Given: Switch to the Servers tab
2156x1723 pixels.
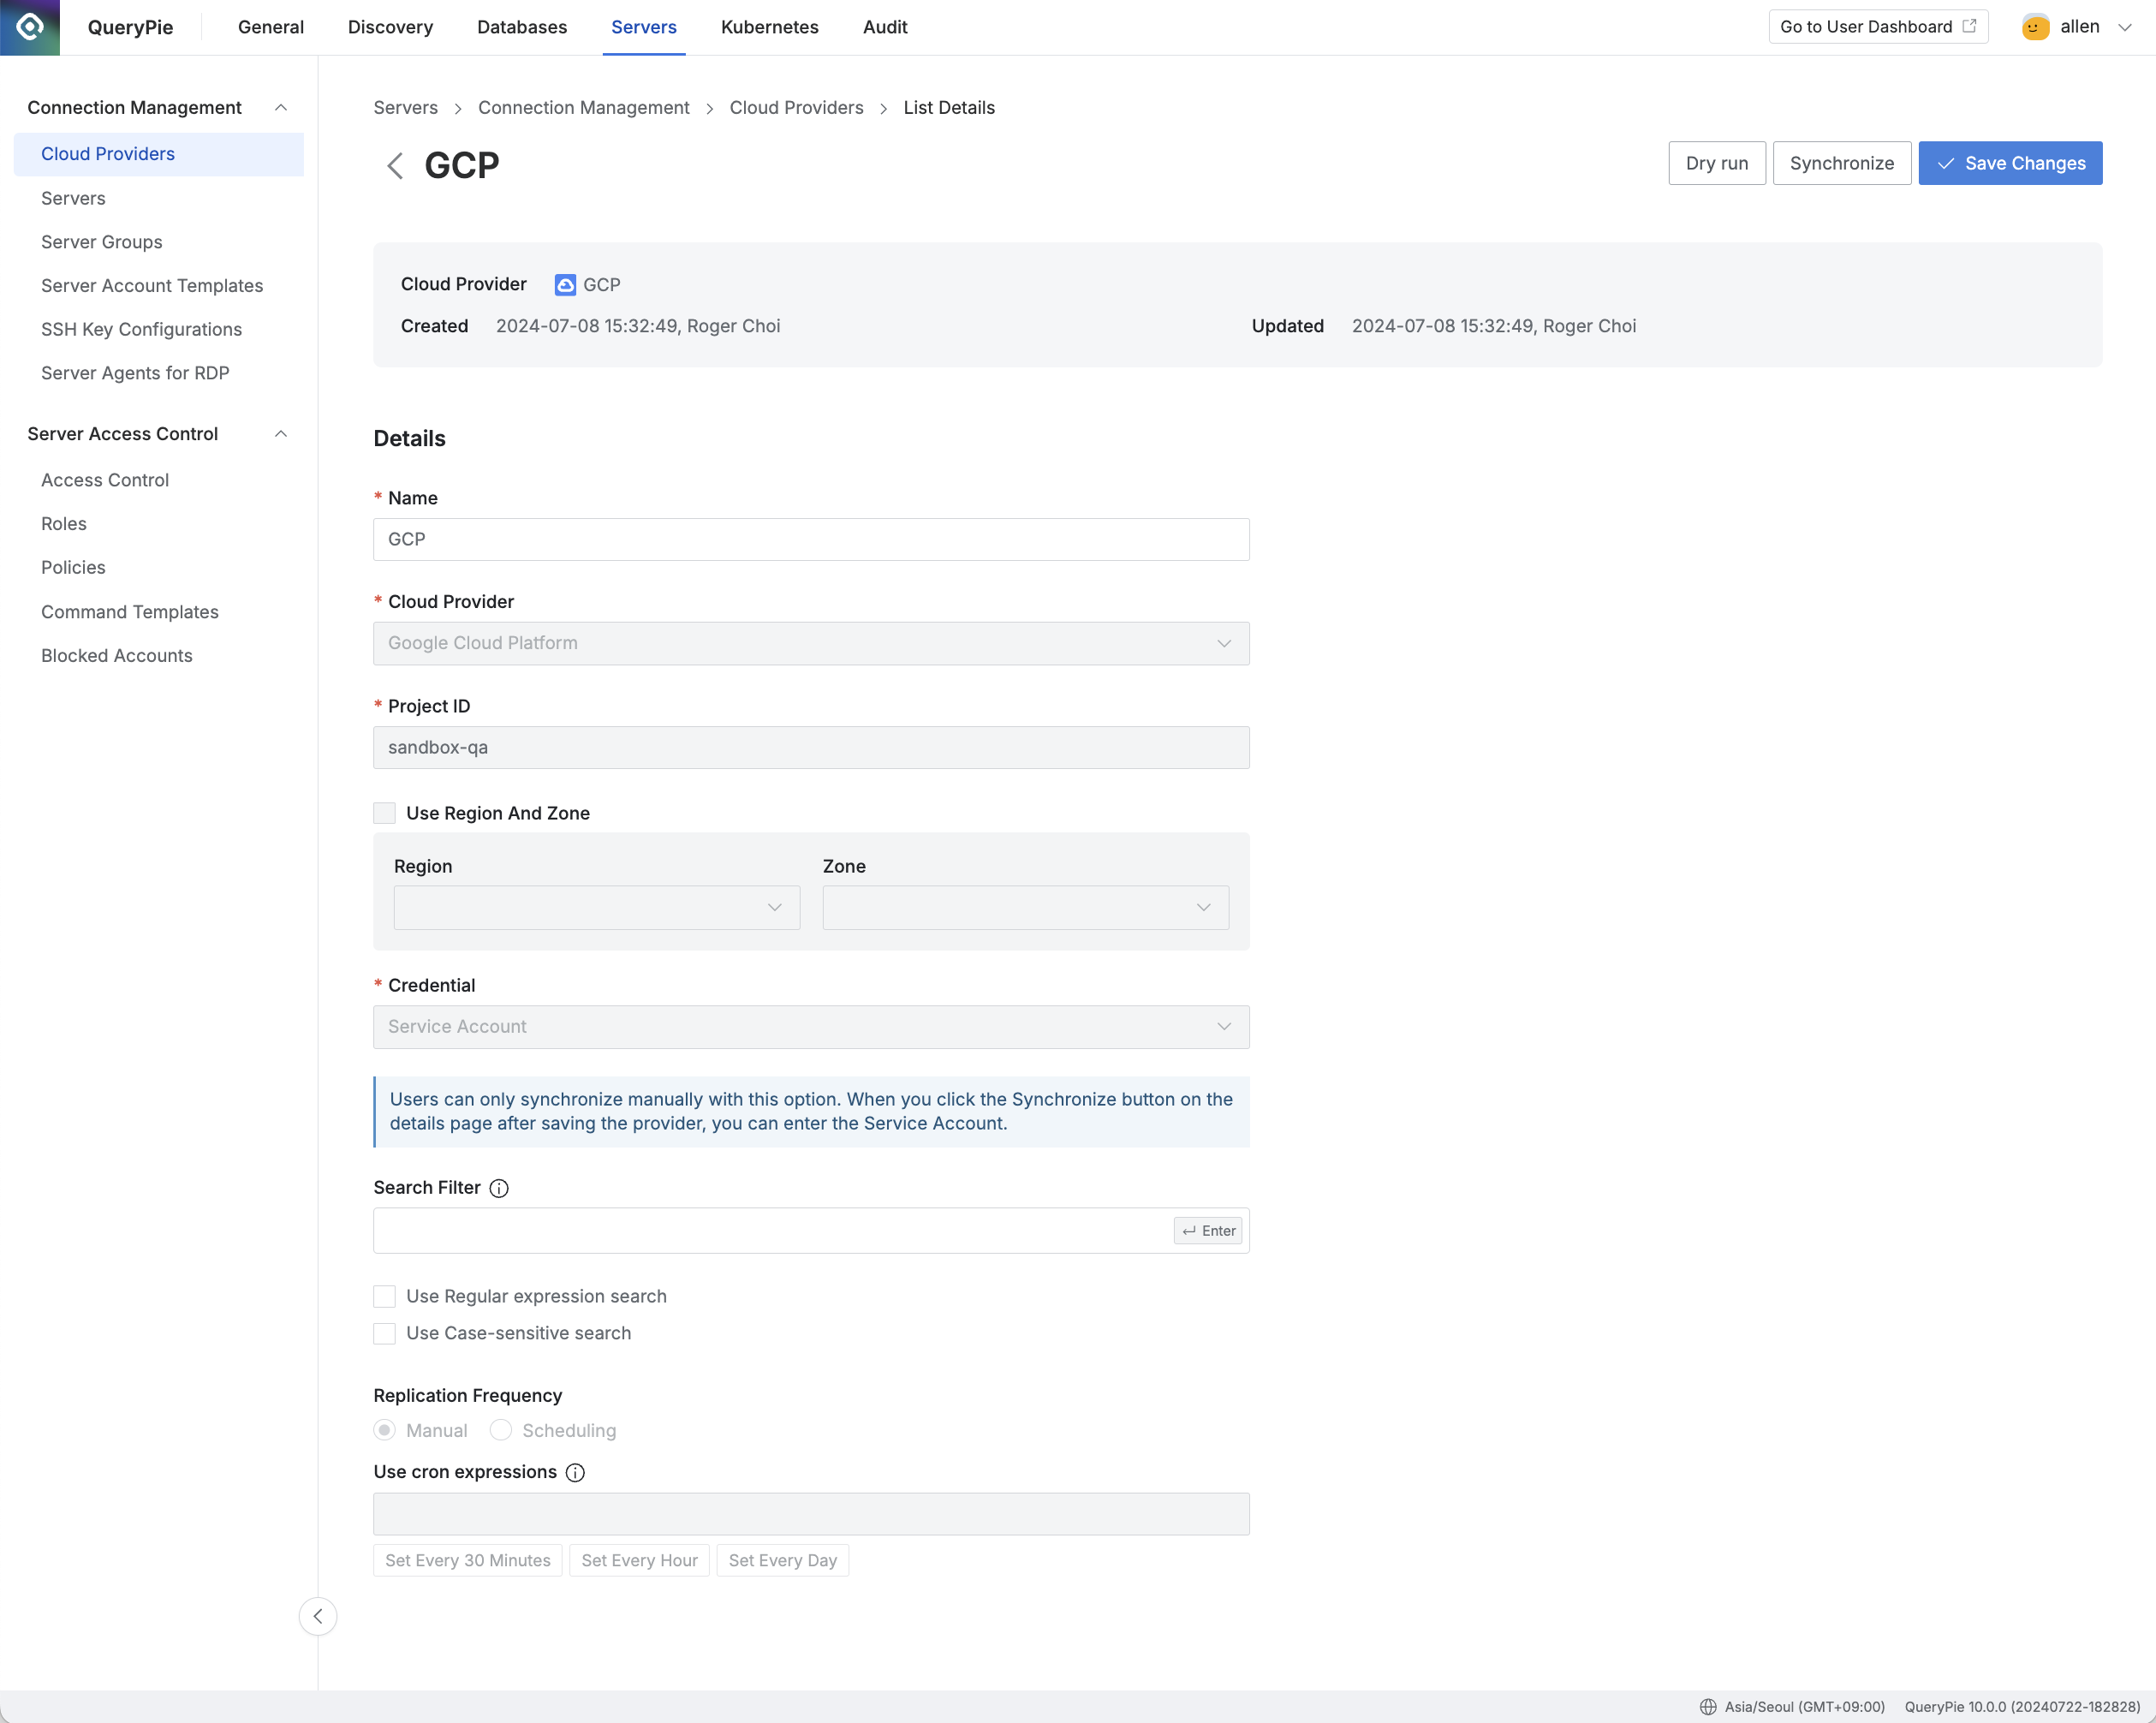Looking at the screenshot, I should pyautogui.click(x=644, y=27).
